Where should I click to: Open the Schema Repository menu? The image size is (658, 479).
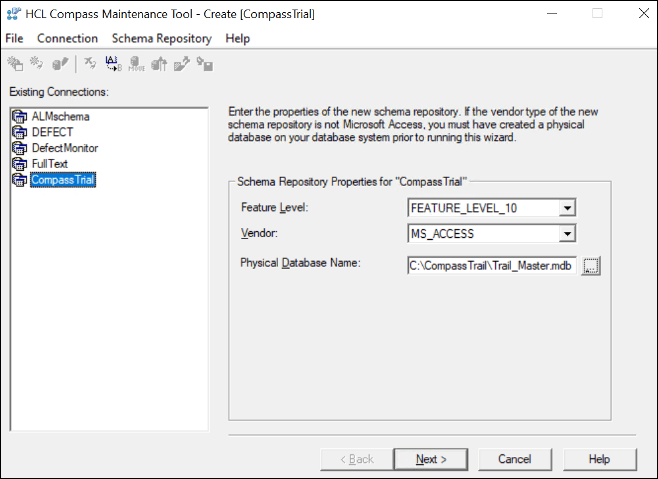tap(162, 38)
